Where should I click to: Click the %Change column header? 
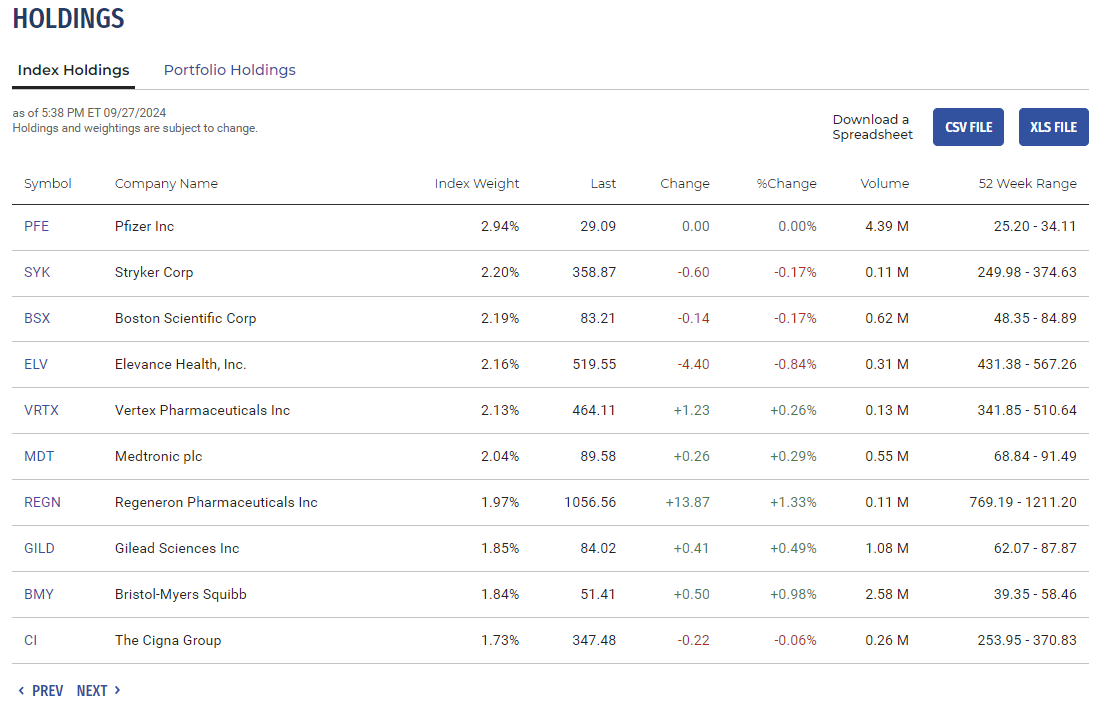pos(786,184)
